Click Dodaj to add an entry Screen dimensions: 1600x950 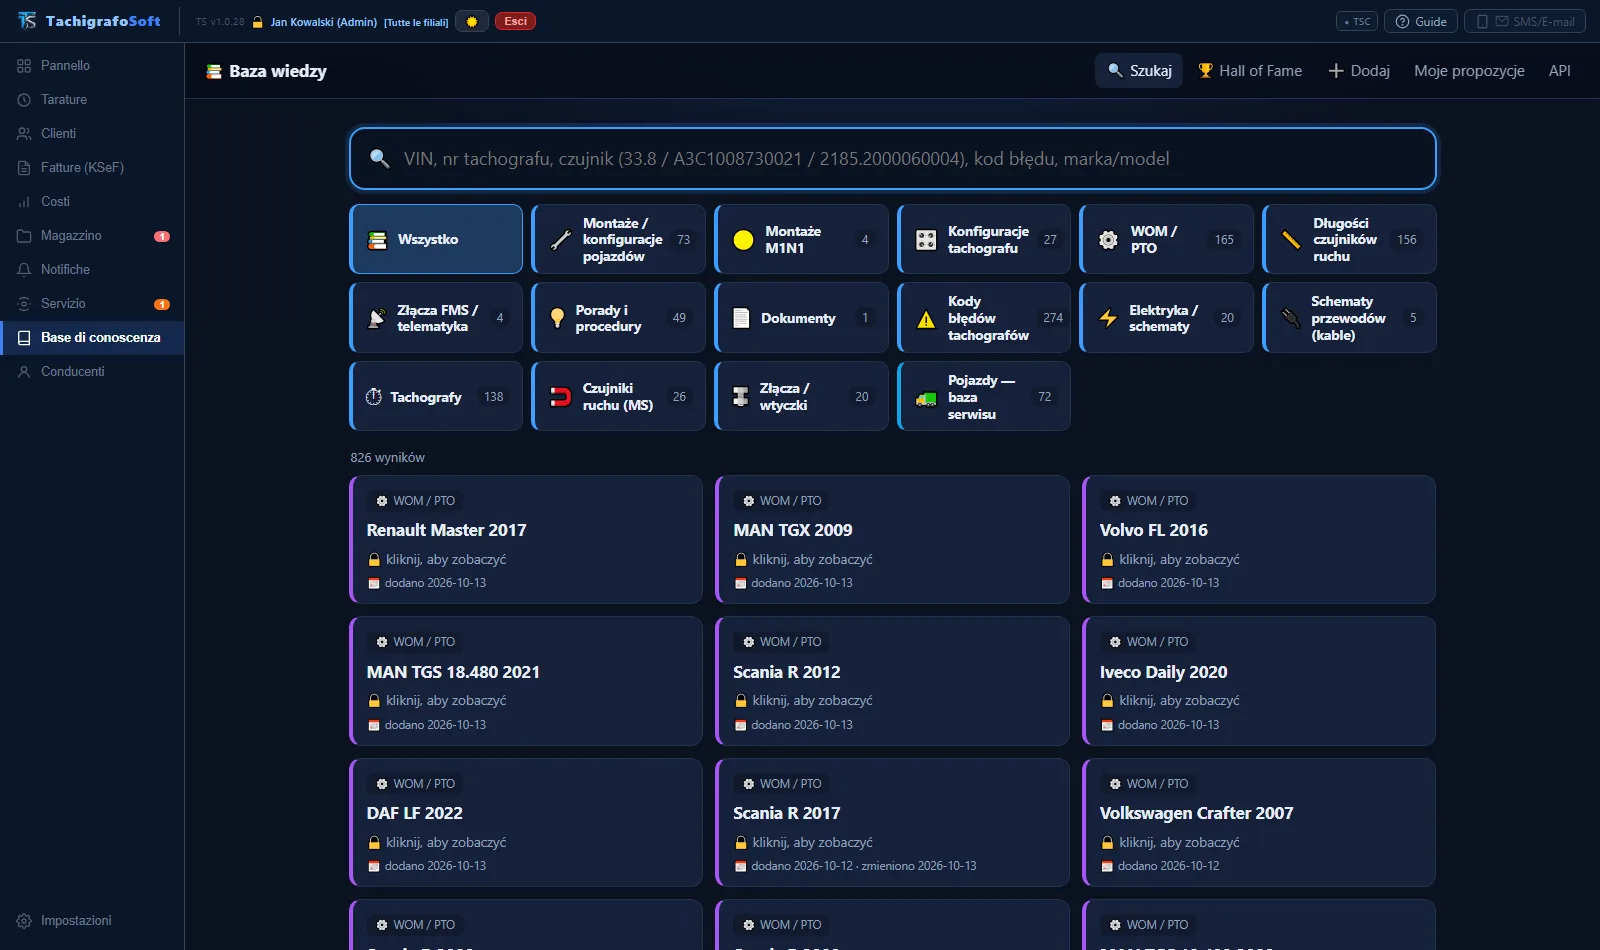[1359, 70]
